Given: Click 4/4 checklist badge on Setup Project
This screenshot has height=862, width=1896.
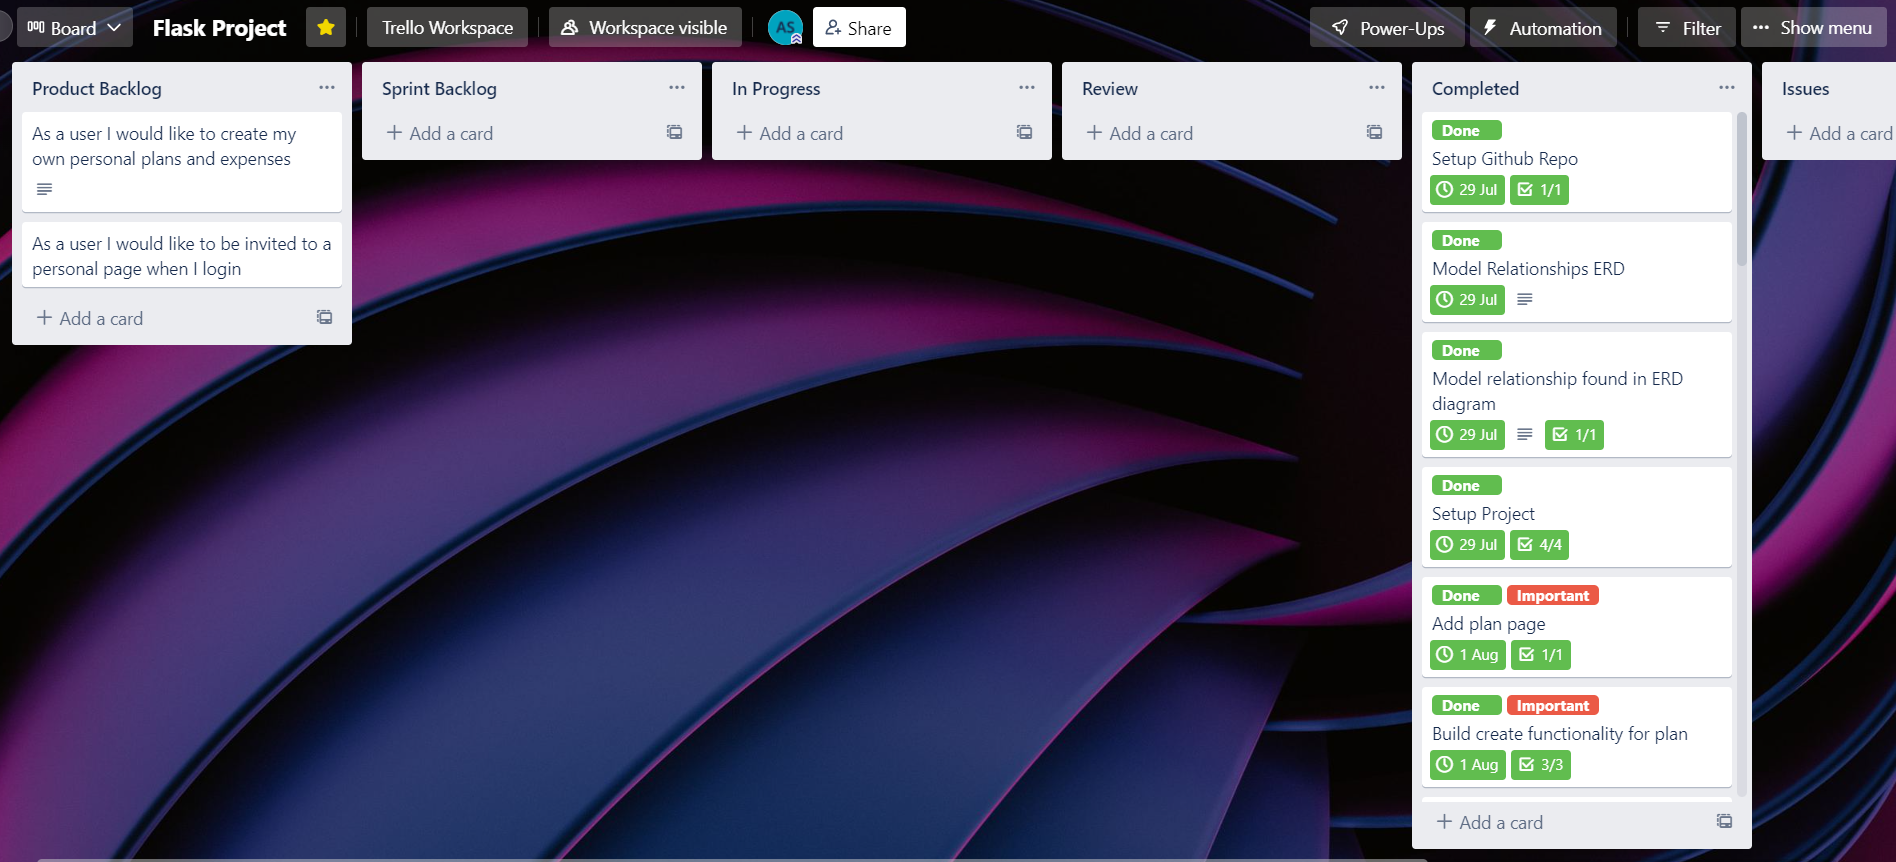Looking at the screenshot, I should pyautogui.click(x=1539, y=545).
